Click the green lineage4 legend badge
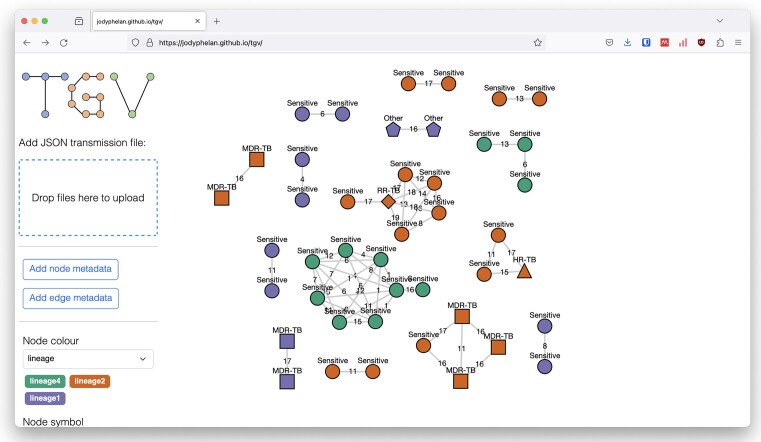Viewport: 761px width, 442px height. 45,381
